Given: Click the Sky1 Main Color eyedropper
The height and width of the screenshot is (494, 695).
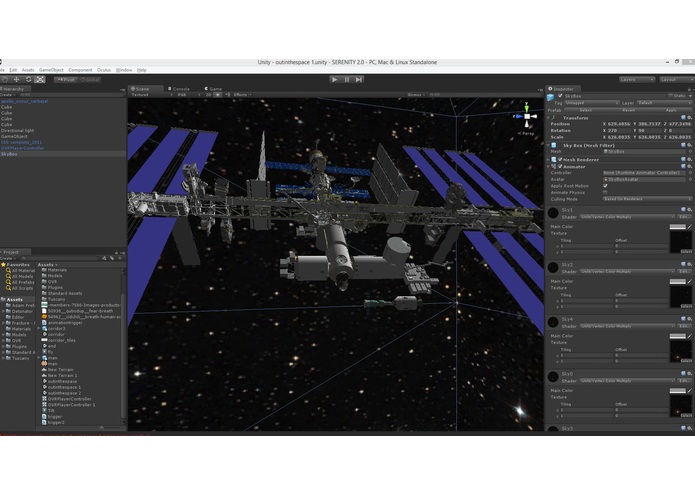Looking at the screenshot, I should (690, 226).
